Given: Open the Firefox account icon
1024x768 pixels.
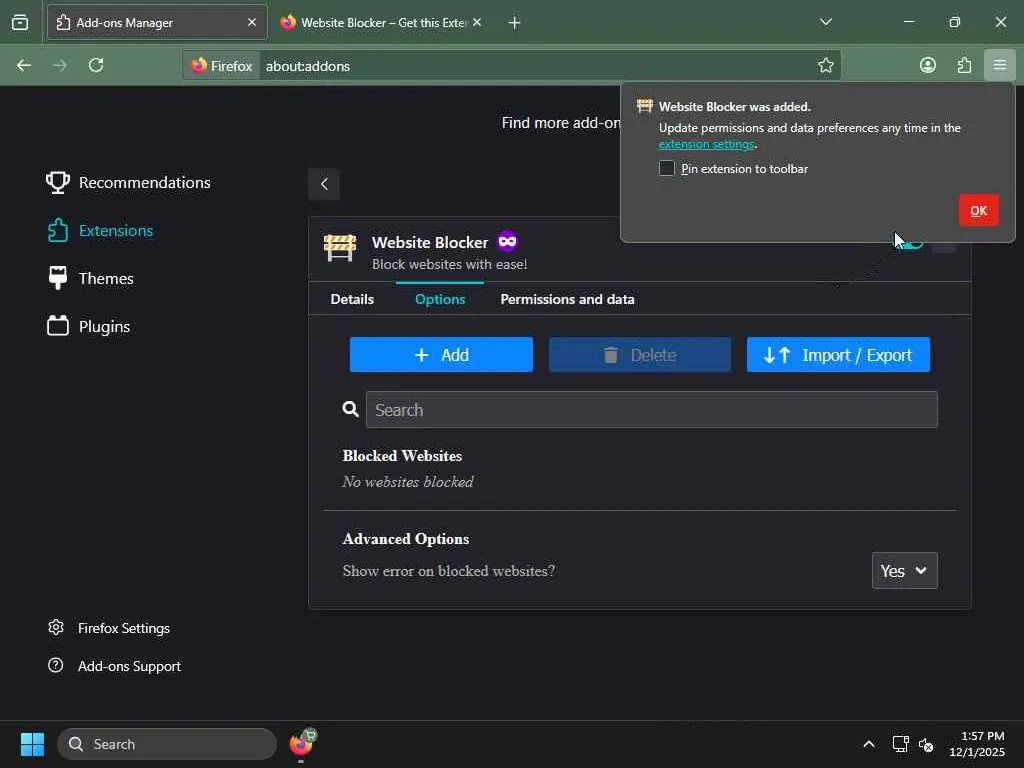Looking at the screenshot, I should click(927, 65).
